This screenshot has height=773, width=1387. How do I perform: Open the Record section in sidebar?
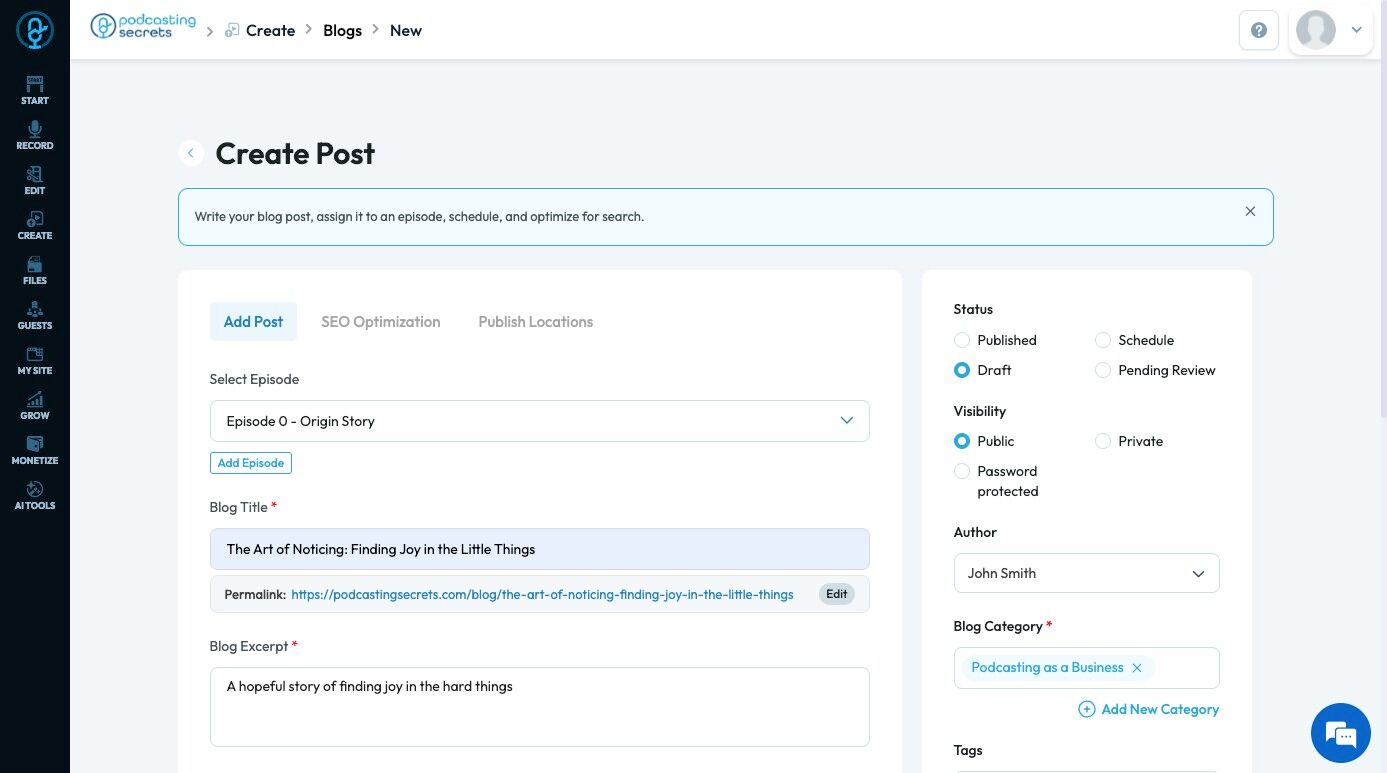point(35,136)
